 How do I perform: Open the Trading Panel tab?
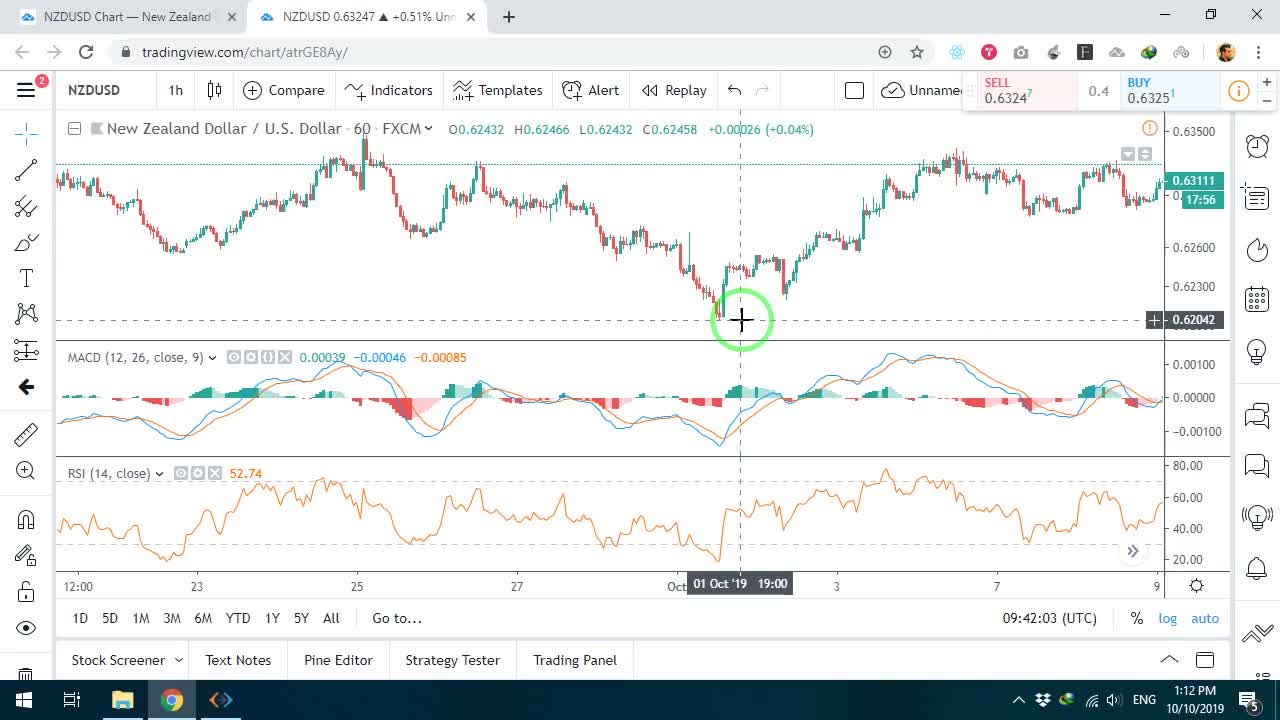pyautogui.click(x=575, y=660)
